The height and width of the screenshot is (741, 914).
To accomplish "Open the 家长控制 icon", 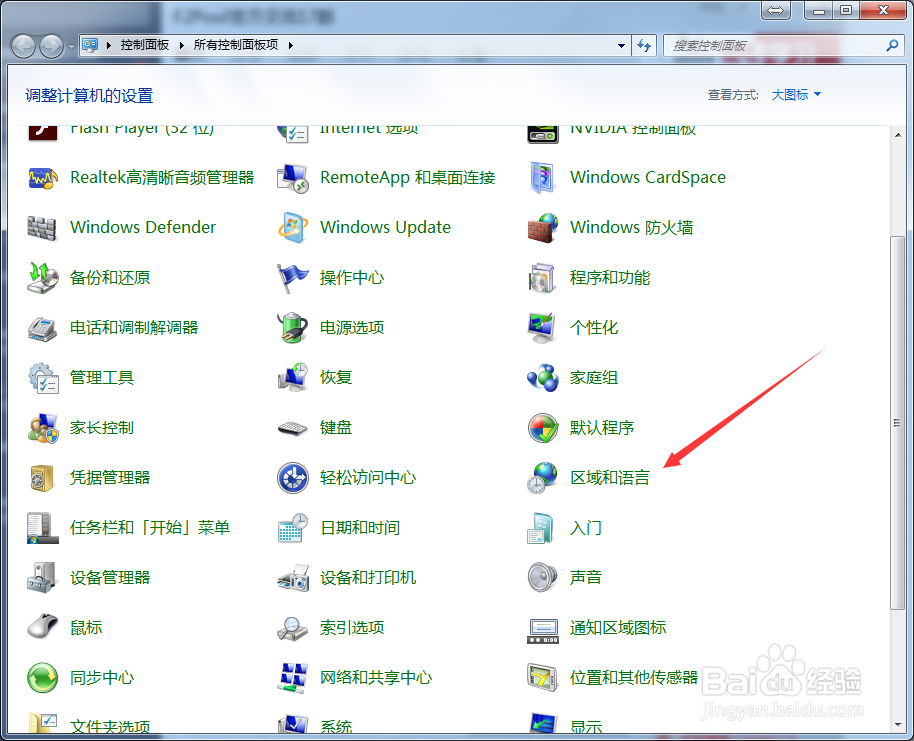I will point(43,428).
